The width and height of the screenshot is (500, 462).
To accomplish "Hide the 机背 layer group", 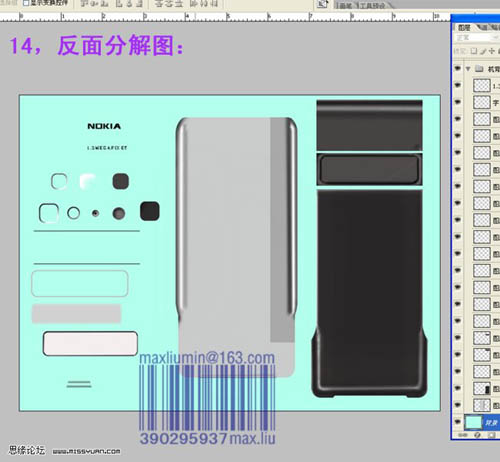I will coord(458,68).
